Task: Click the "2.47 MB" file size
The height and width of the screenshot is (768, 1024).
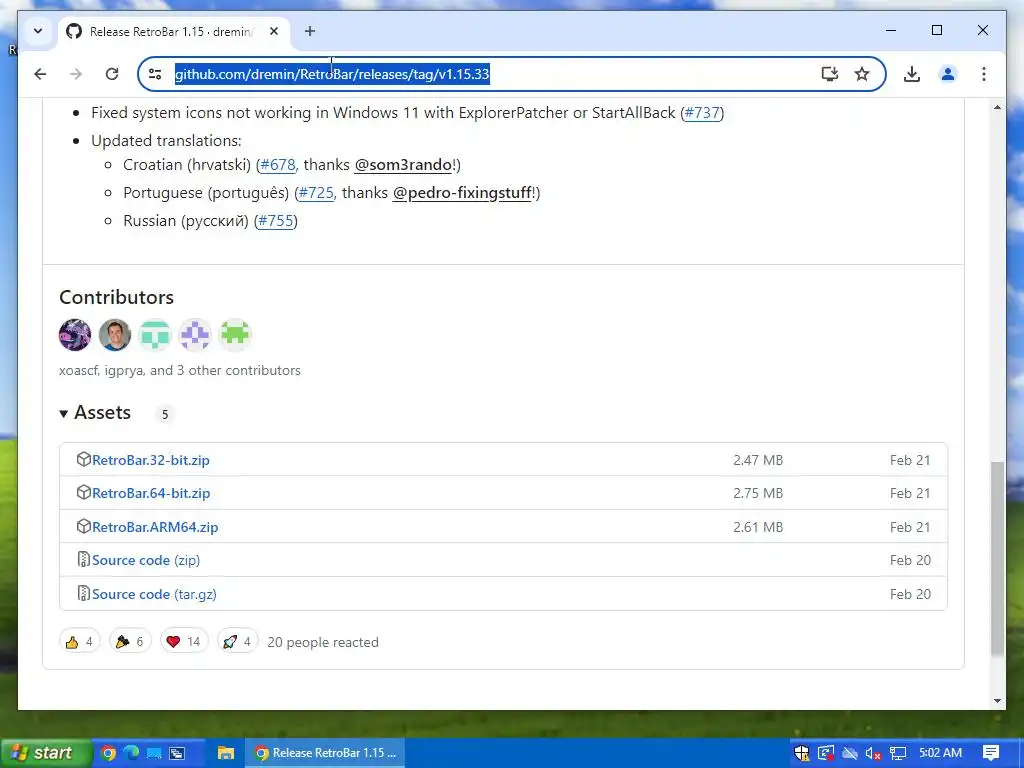Action: pyautogui.click(x=758, y=460)
